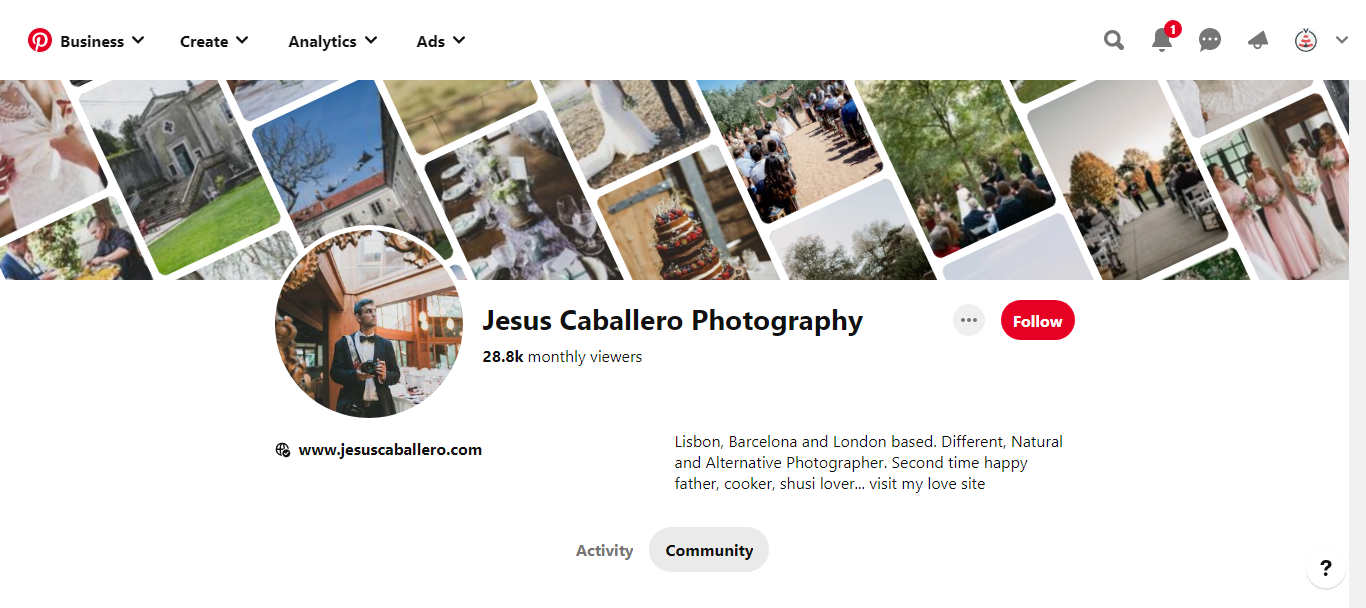This screenshot has width=1366, height=608.
Task: Open the messages speech bubble icon
Action: [1210, 40]
